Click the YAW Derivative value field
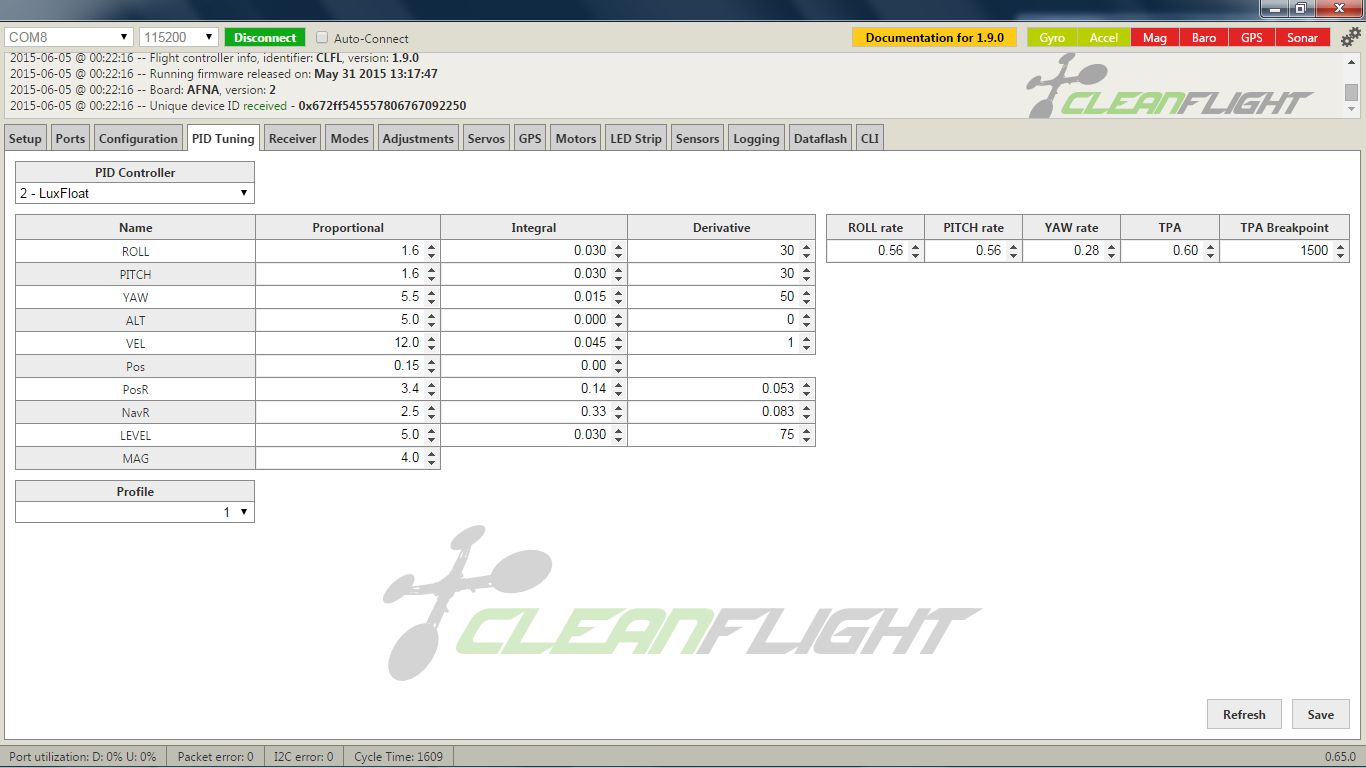 pos(721,297)
